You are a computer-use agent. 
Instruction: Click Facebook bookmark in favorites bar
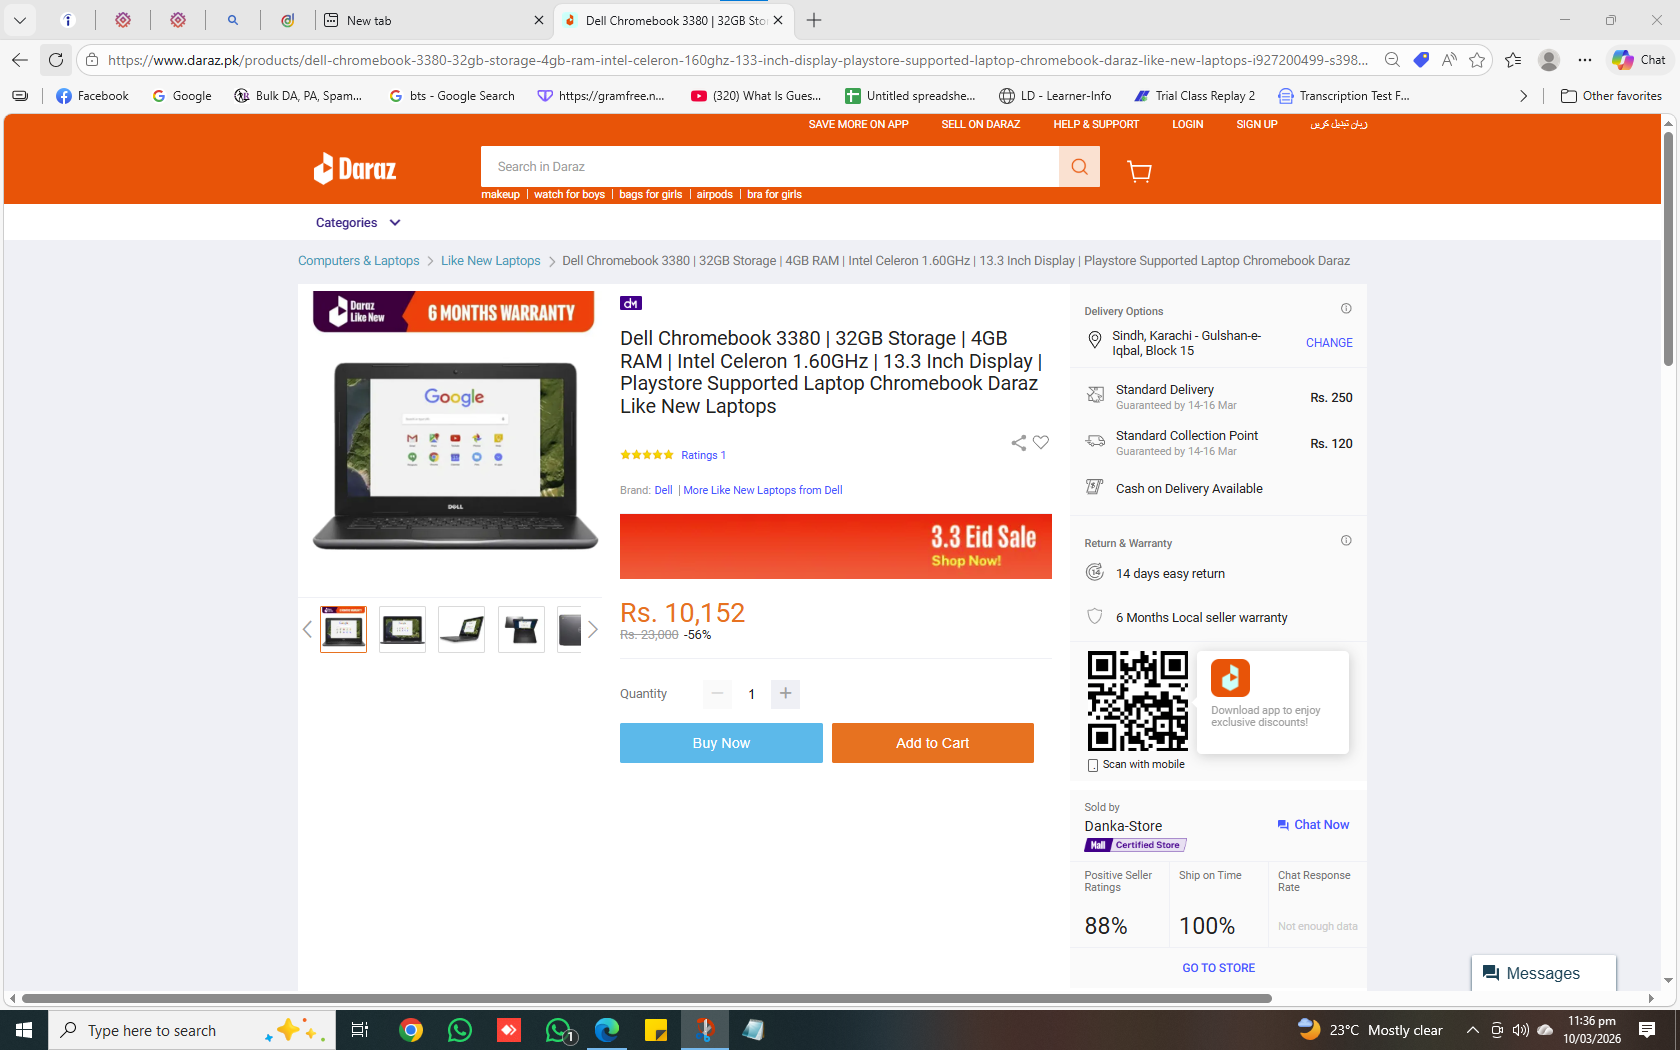[x=93, y=96]
